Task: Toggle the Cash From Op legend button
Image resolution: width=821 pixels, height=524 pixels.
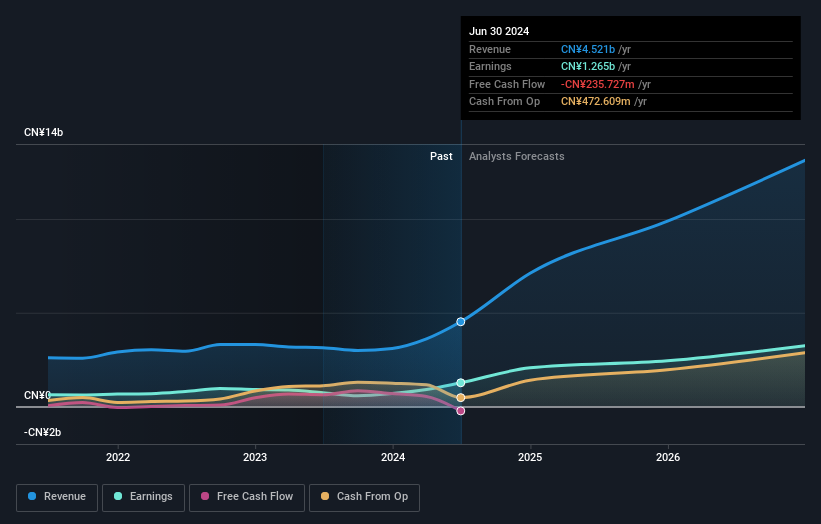Action: 364,497
